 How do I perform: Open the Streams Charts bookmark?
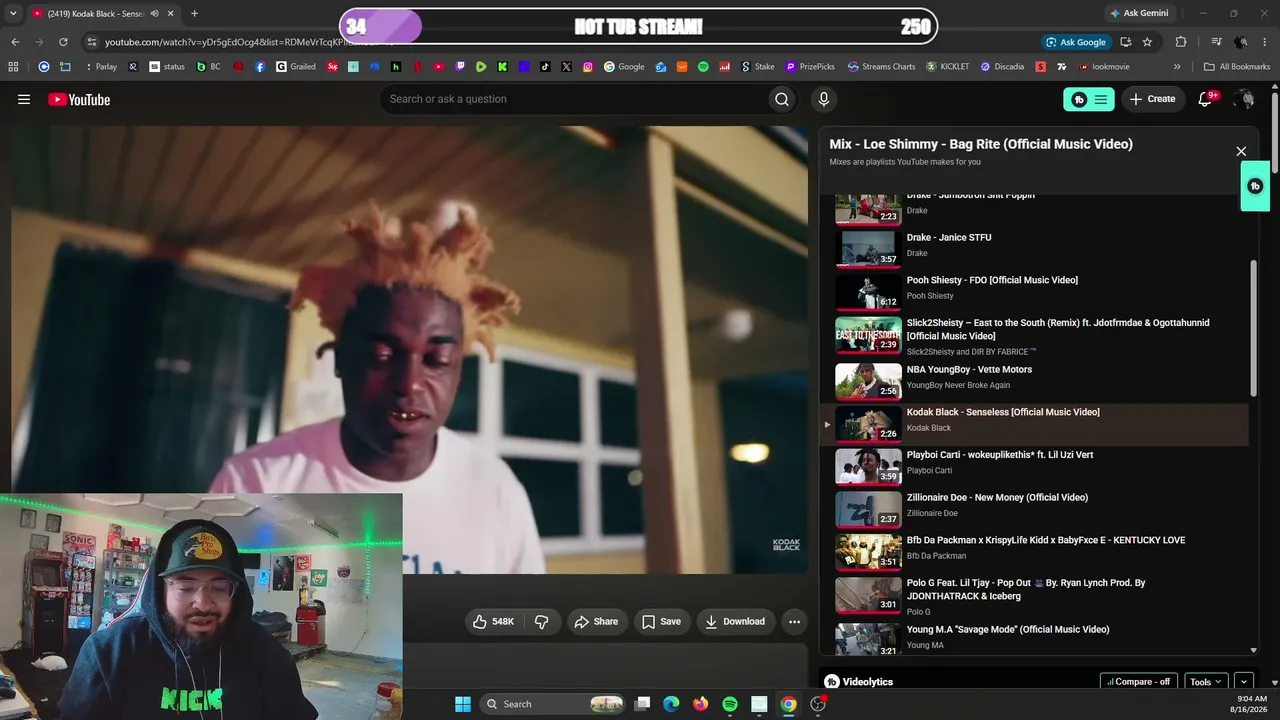881,67
